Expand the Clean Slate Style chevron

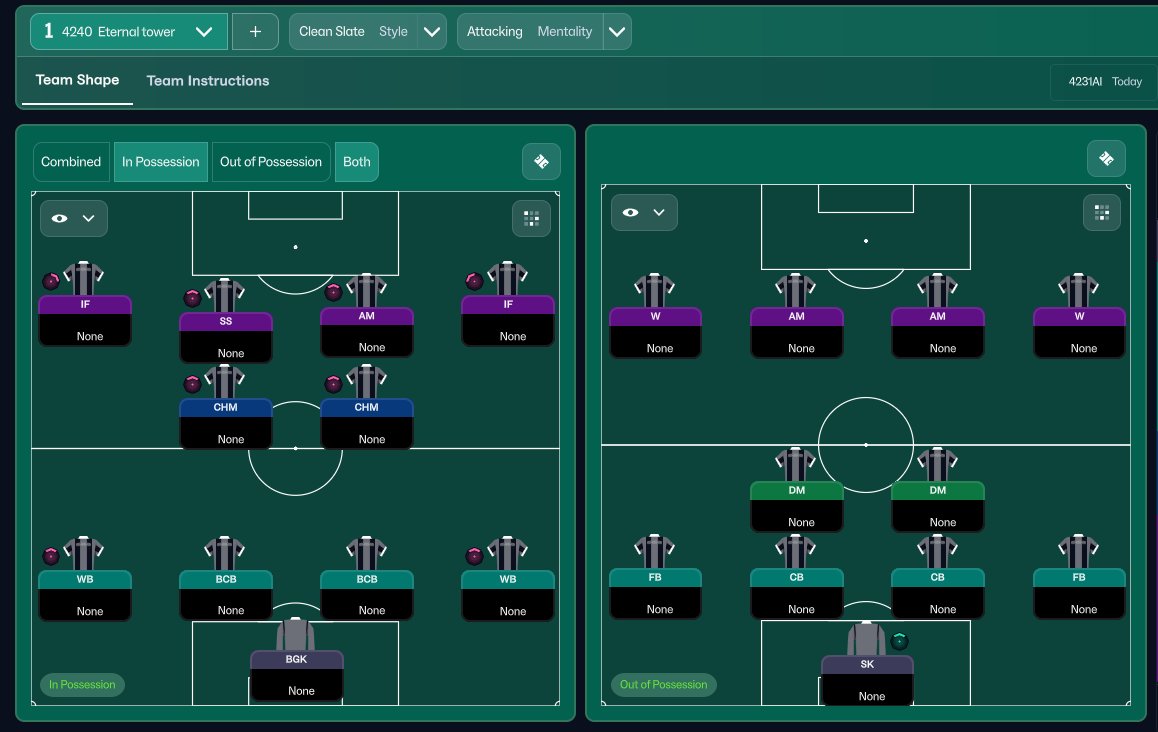[432, 32]
